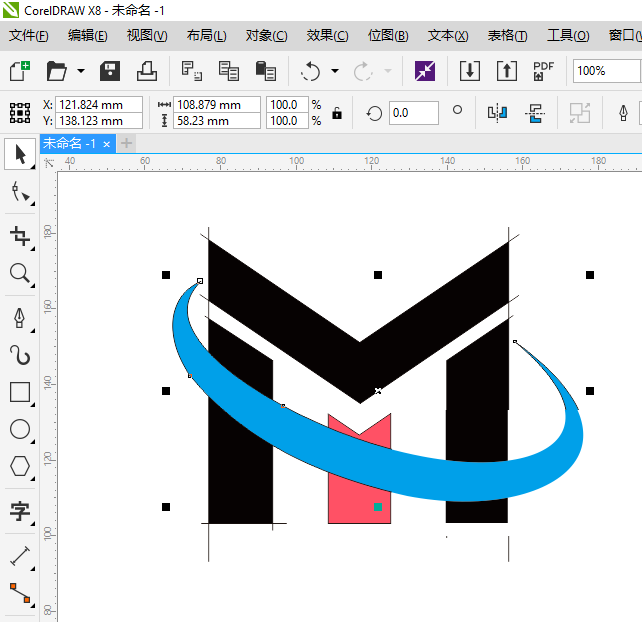
Task: Add a new document with plus tab
Action: pyautogui.click(x=127, y=144)
